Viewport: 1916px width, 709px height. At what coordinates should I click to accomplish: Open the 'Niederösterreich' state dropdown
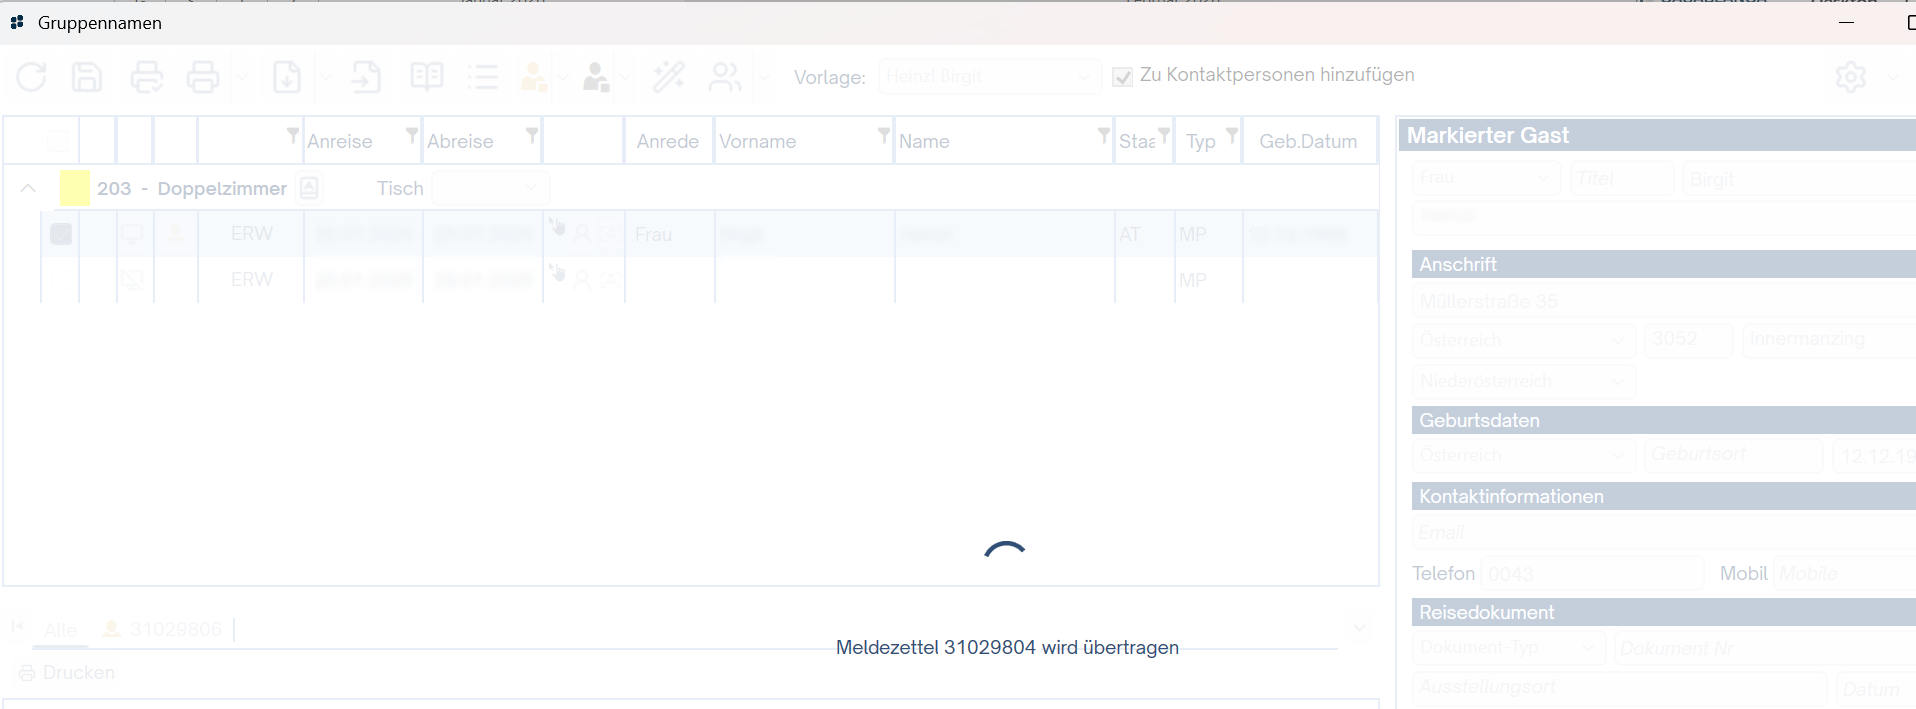[x=1524, y=381]
